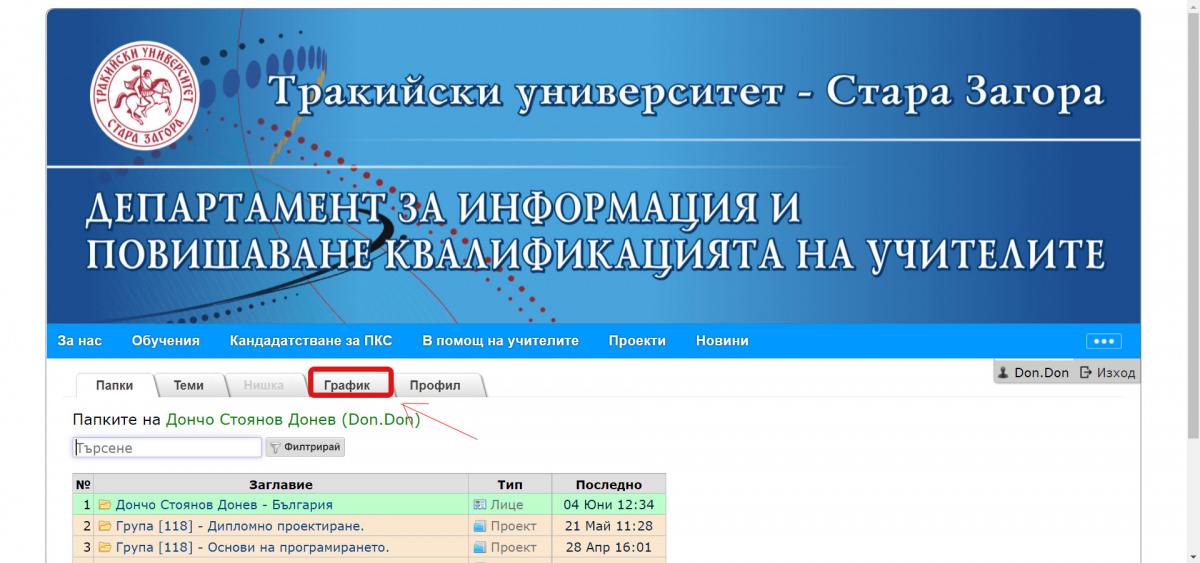Click folder icon beside Дипломно проектиране row
Image resolution: width=1200 pixels, height=563 pixels.
click(104, 526)
